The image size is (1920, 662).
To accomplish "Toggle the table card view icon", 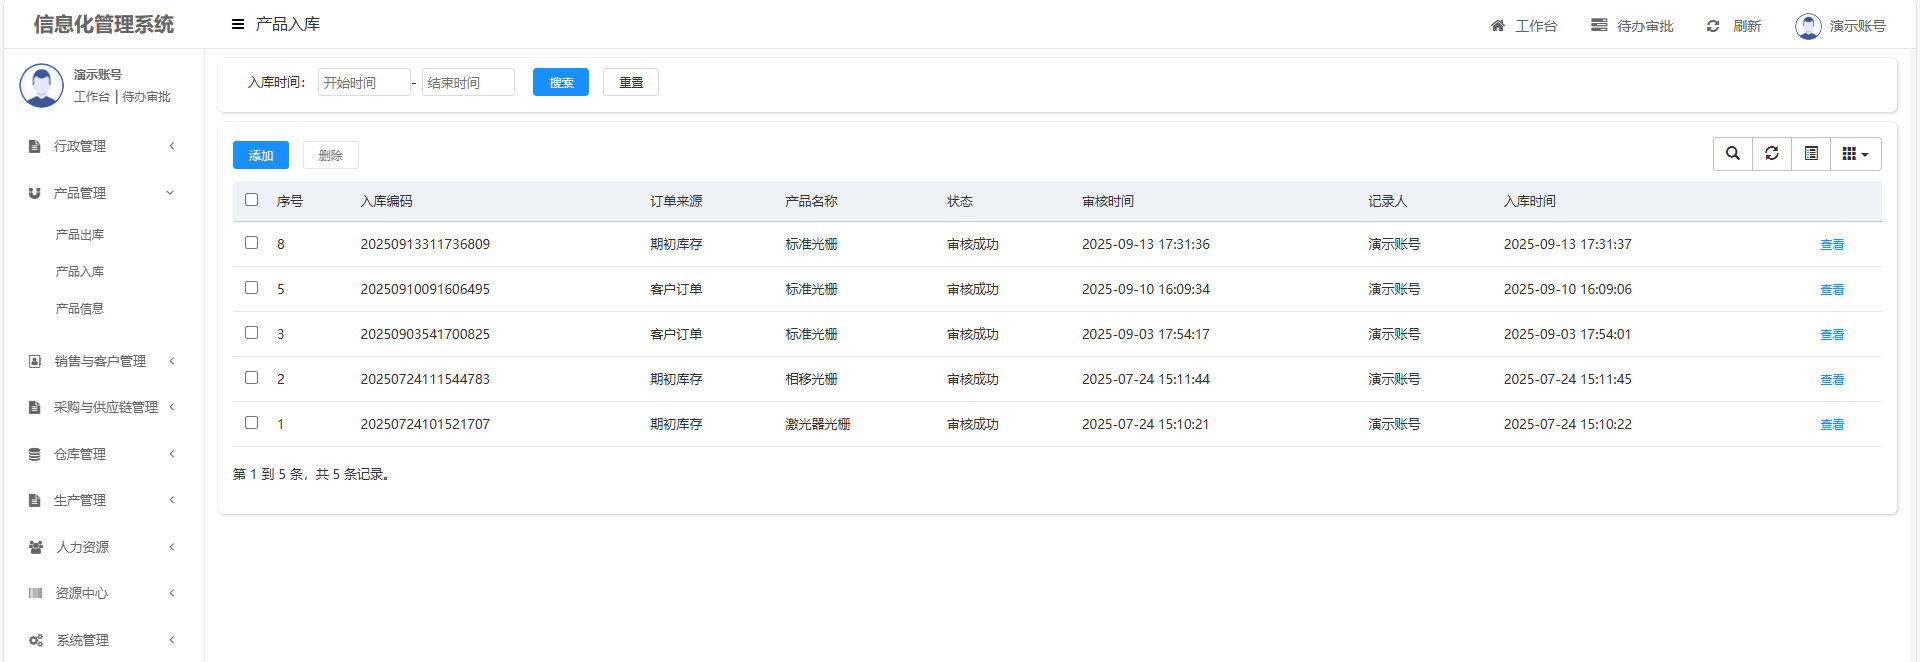I will [x=1811, y=154].
